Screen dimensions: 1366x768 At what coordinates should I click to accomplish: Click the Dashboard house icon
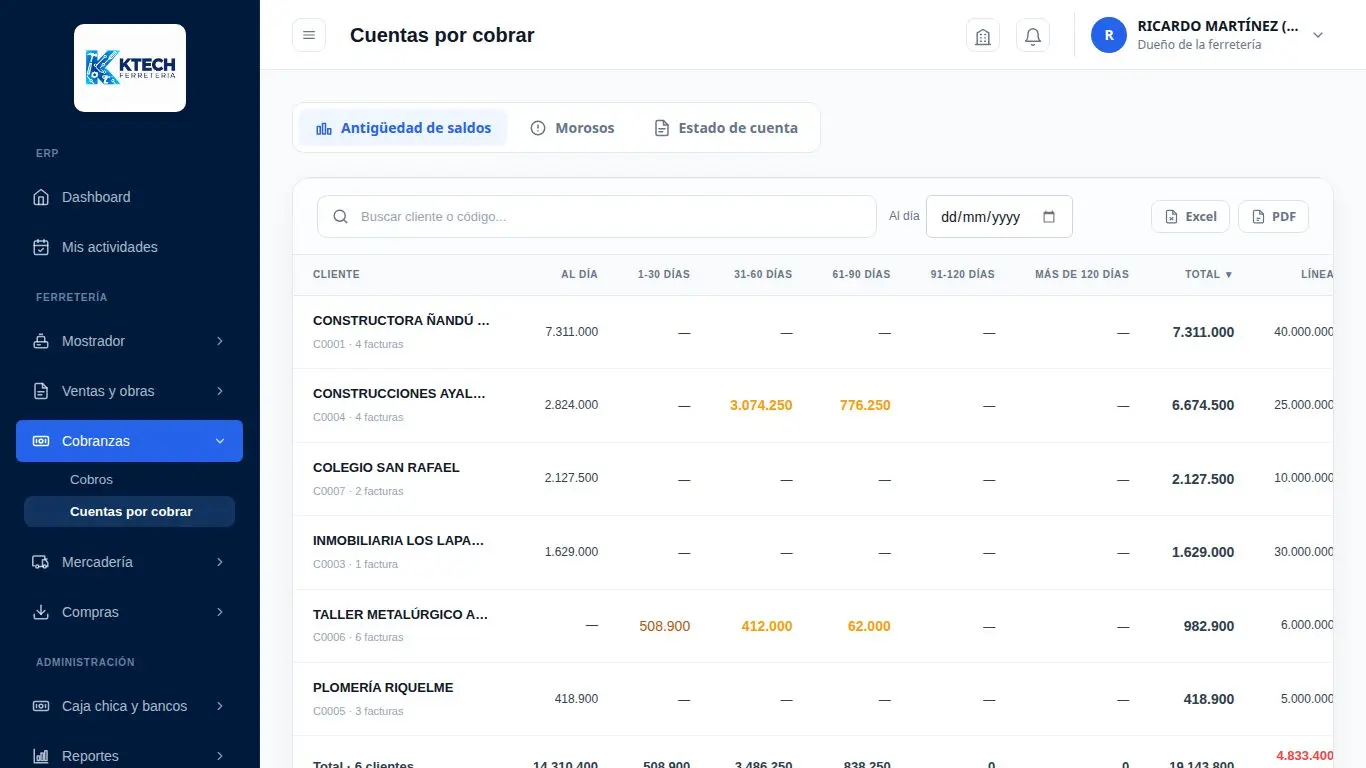41,197
